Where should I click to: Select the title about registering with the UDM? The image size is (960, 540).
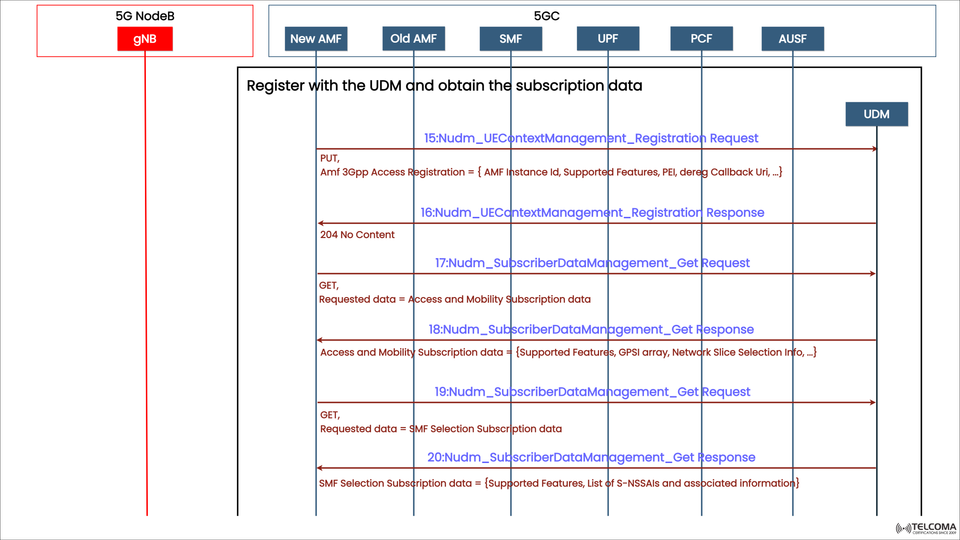pyautogui.click(x=444, y=86)
